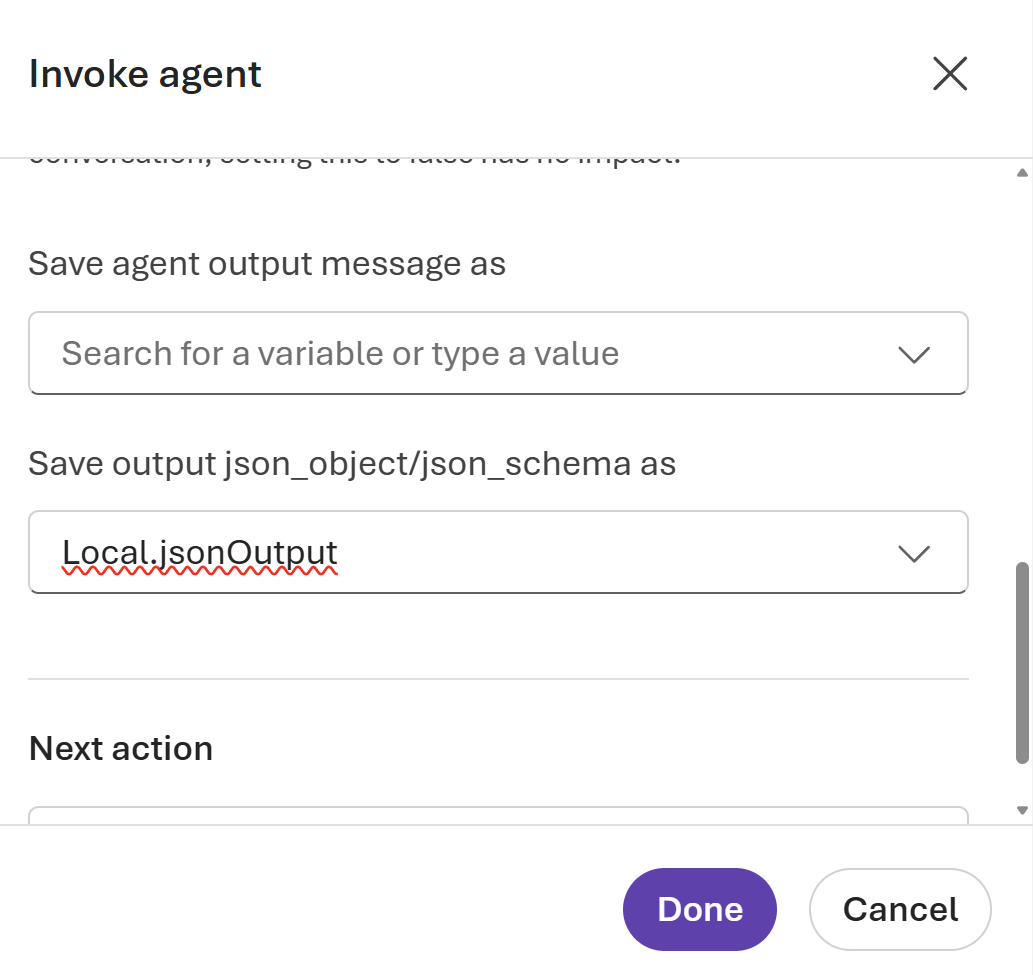Close the Invoke agent dialog
The width and height of the screenshot is (1033, 975).
[x=949, y=73]
